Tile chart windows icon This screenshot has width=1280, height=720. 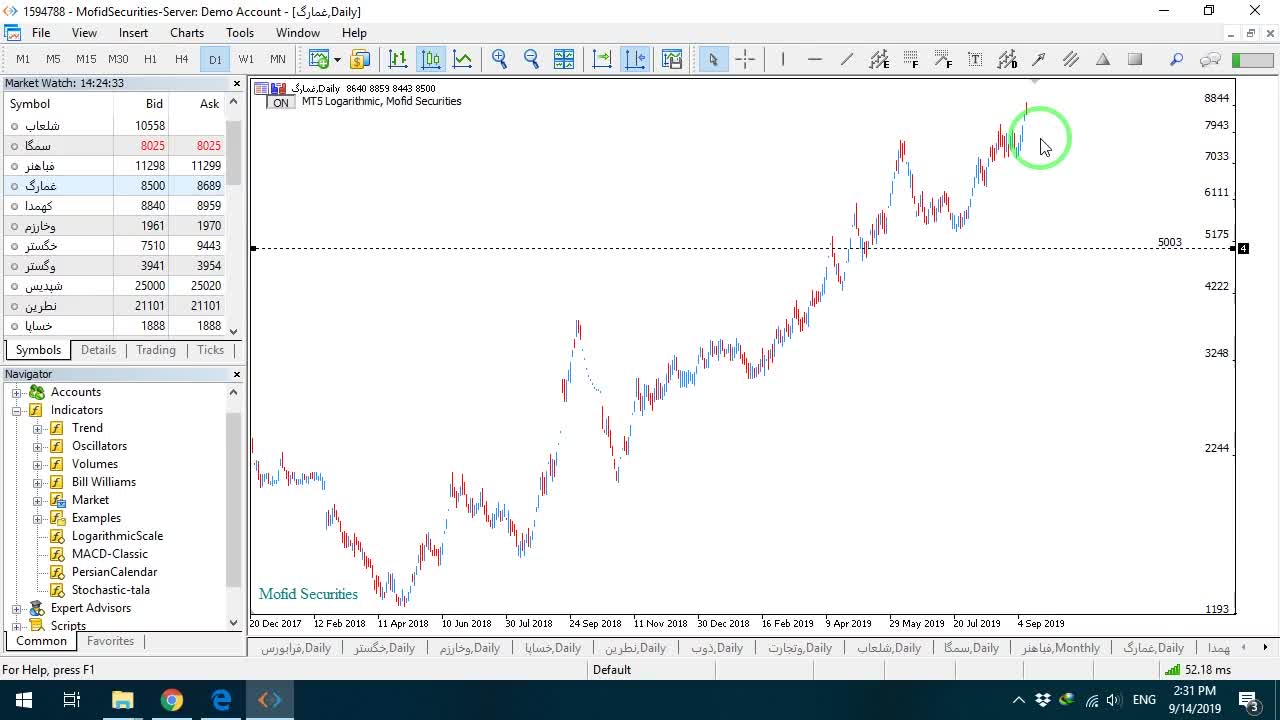(x=564, y=59)
